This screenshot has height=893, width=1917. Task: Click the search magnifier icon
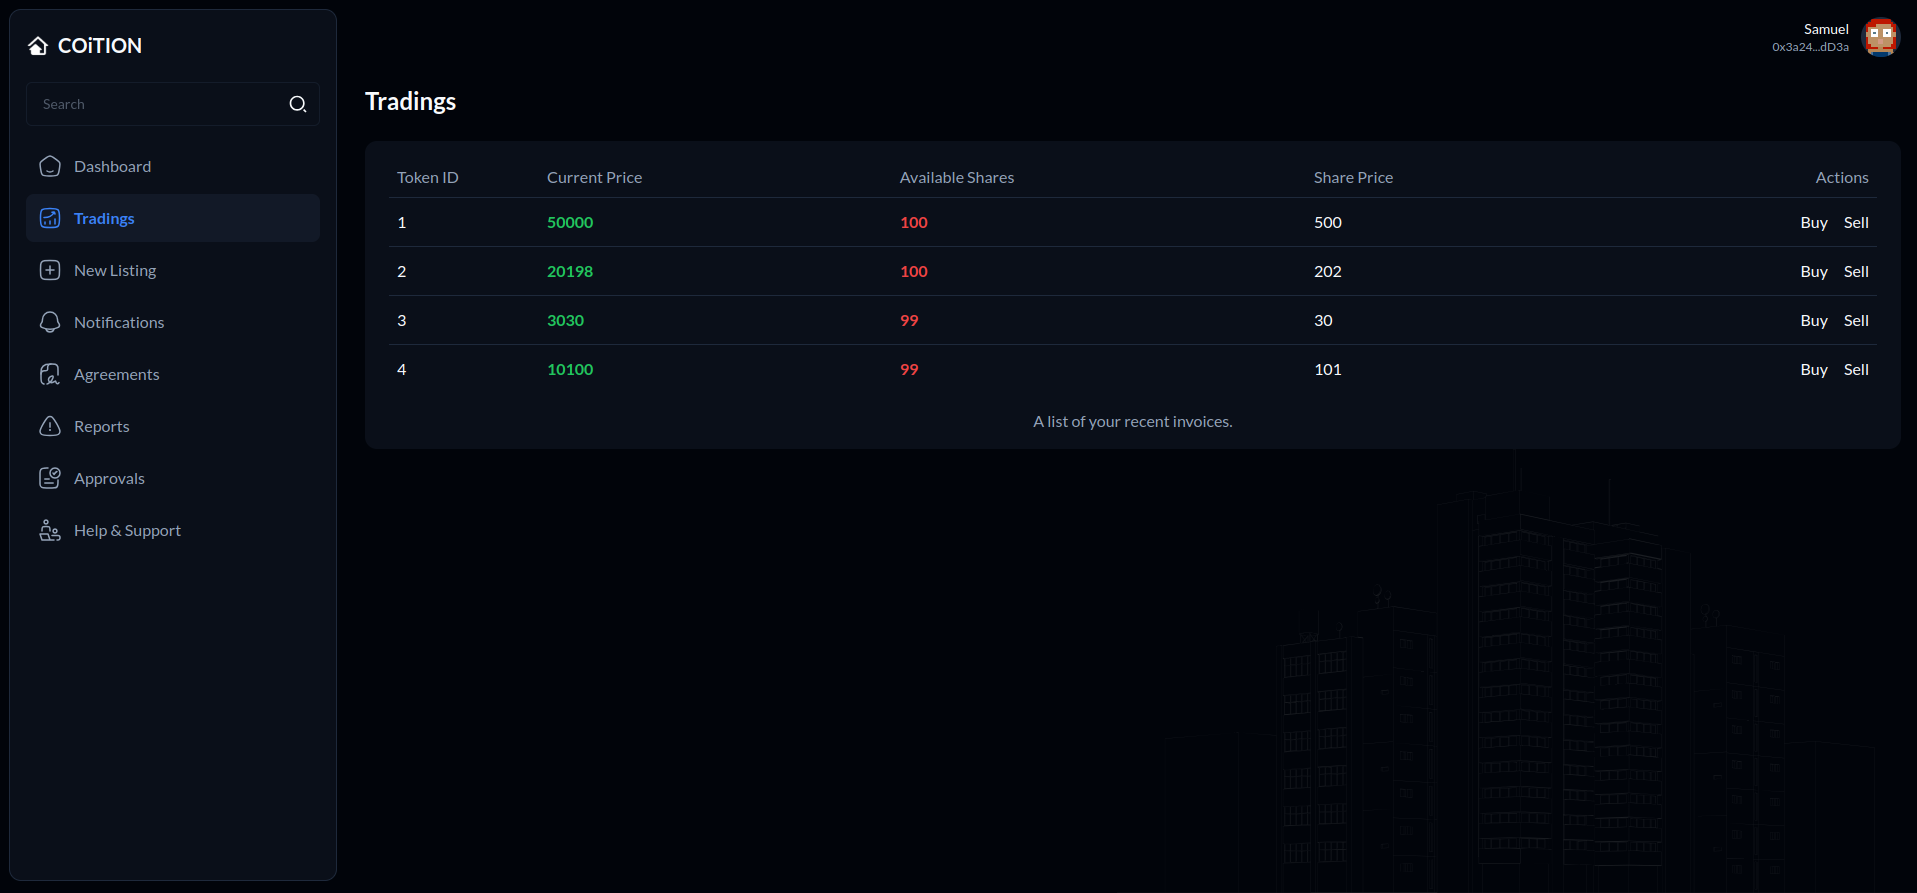click(x=298, y=104)
